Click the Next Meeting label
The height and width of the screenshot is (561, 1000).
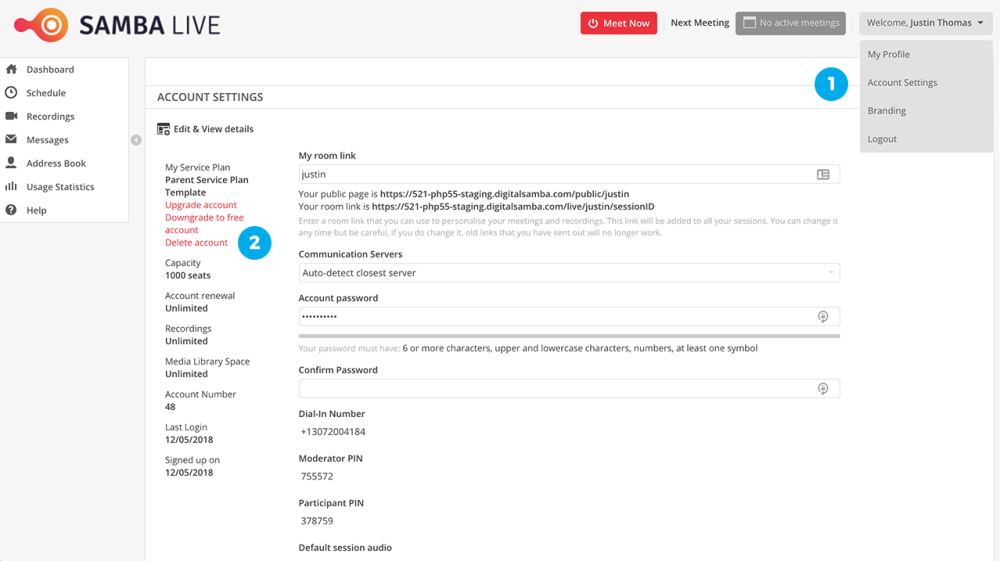(x=700, y=23)
